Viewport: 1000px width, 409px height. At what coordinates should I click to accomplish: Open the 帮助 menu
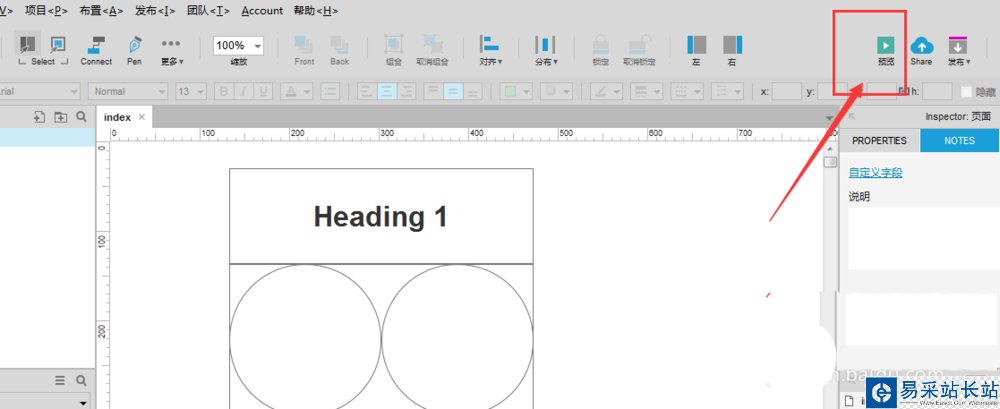pyautogui.click(x=316, y=11)
